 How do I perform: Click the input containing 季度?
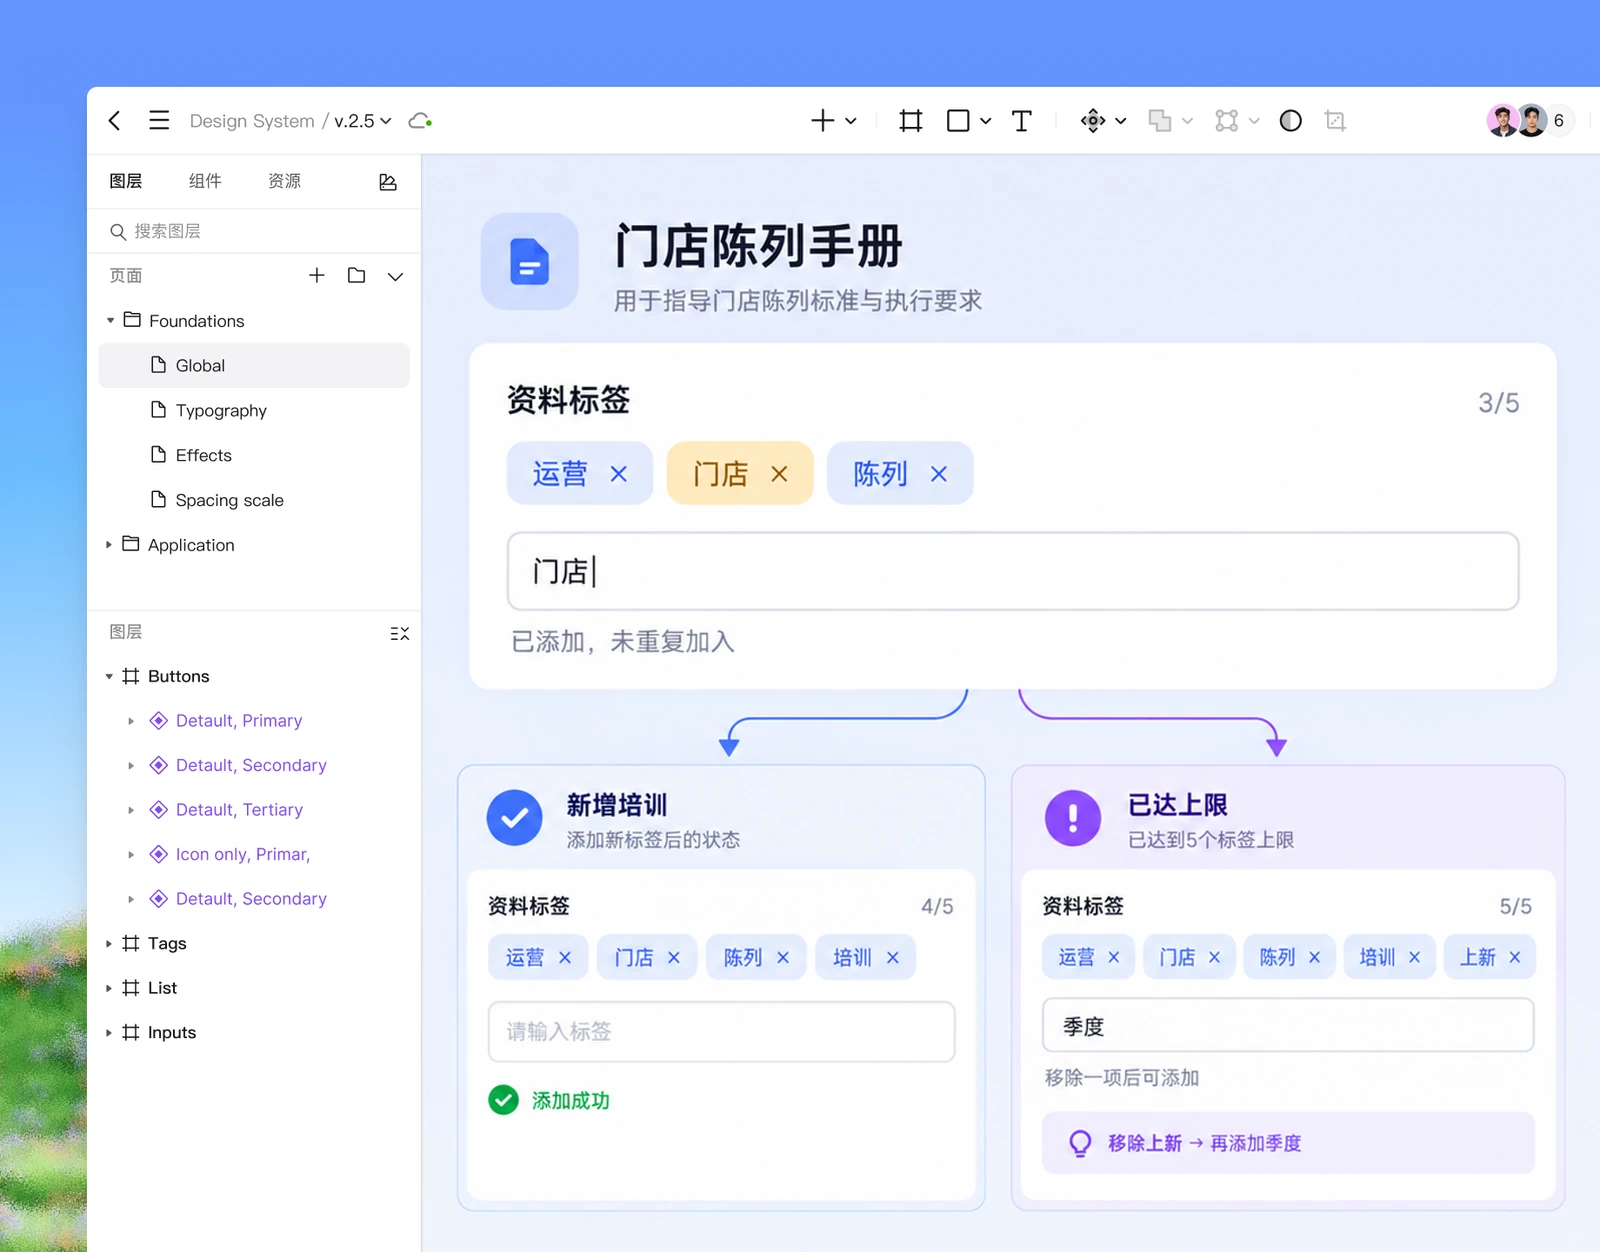click(x=1288, y=1025)
